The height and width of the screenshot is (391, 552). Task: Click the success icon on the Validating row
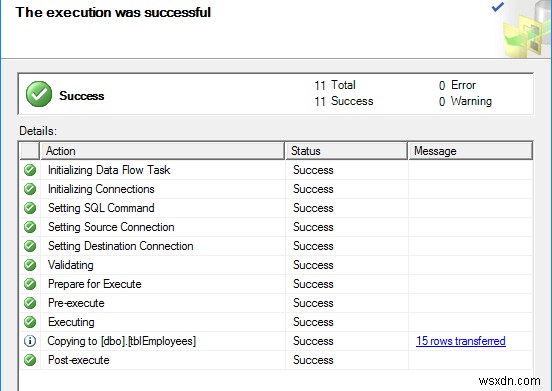point(30,265)
